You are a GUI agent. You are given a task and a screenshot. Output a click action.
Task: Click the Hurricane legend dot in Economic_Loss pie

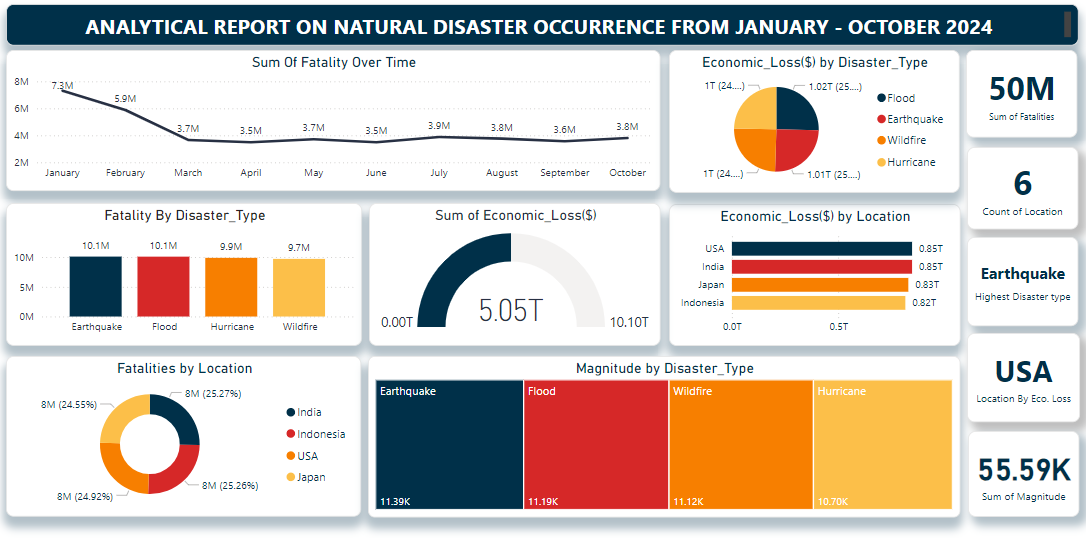click(x=881, y=162)
